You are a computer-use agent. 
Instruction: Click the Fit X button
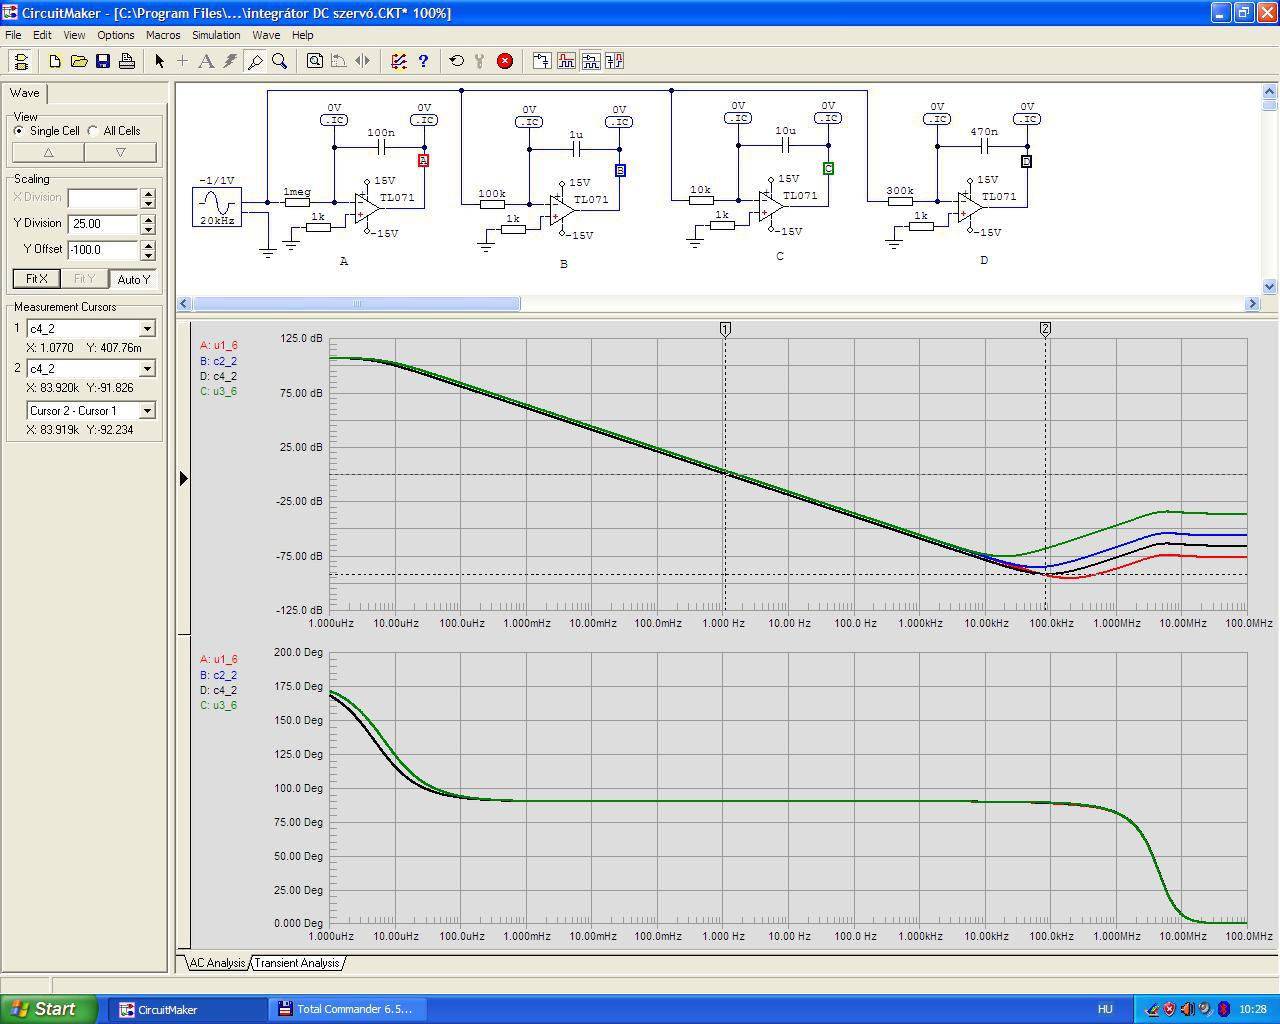(37, 279)
